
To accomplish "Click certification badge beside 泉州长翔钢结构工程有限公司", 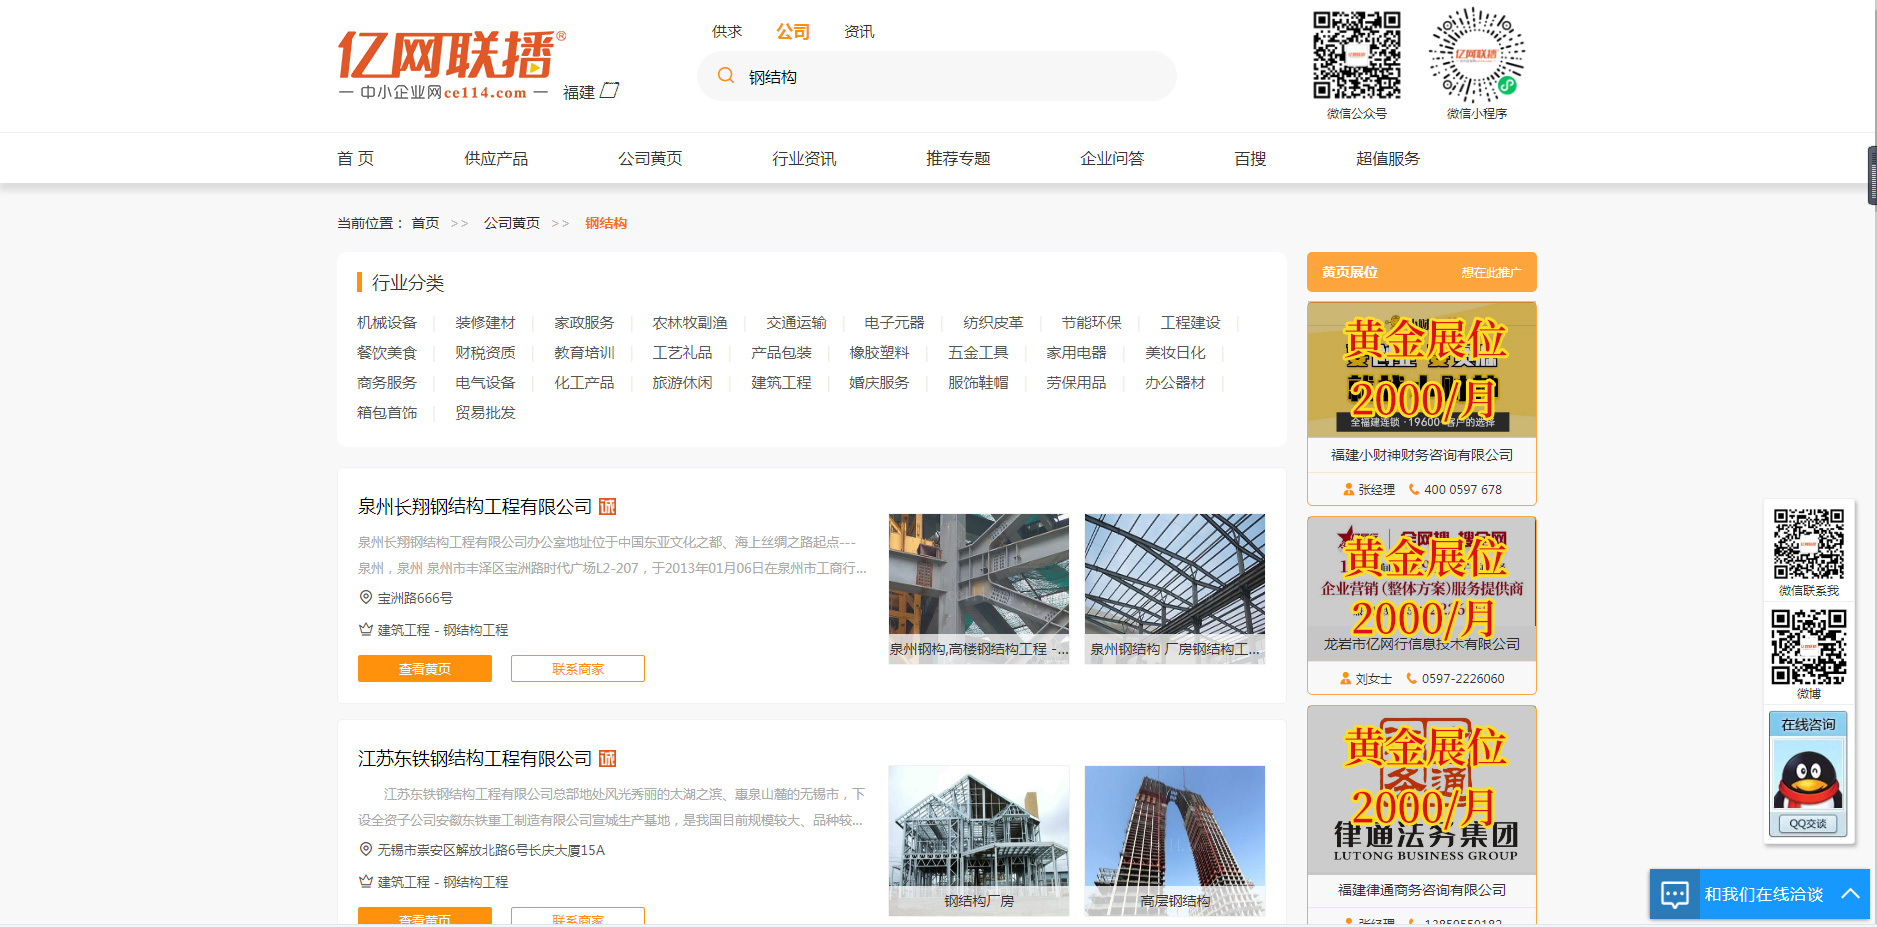I will [607, 507].
